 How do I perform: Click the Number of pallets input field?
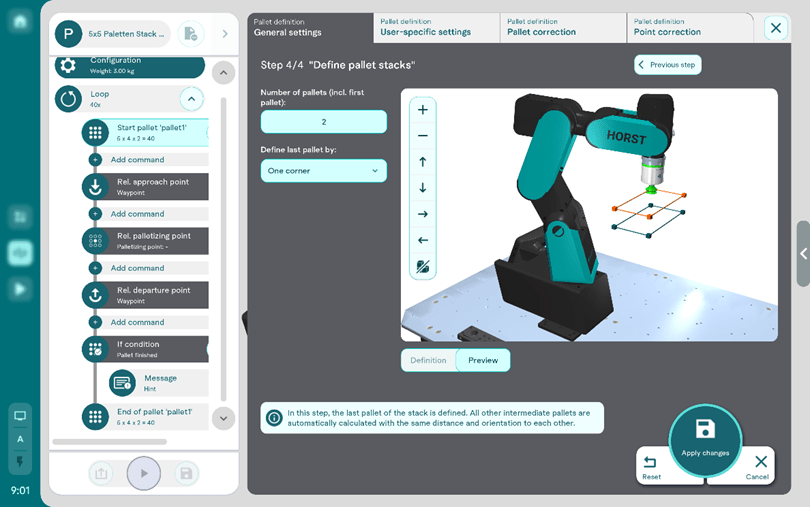(323, 122)
